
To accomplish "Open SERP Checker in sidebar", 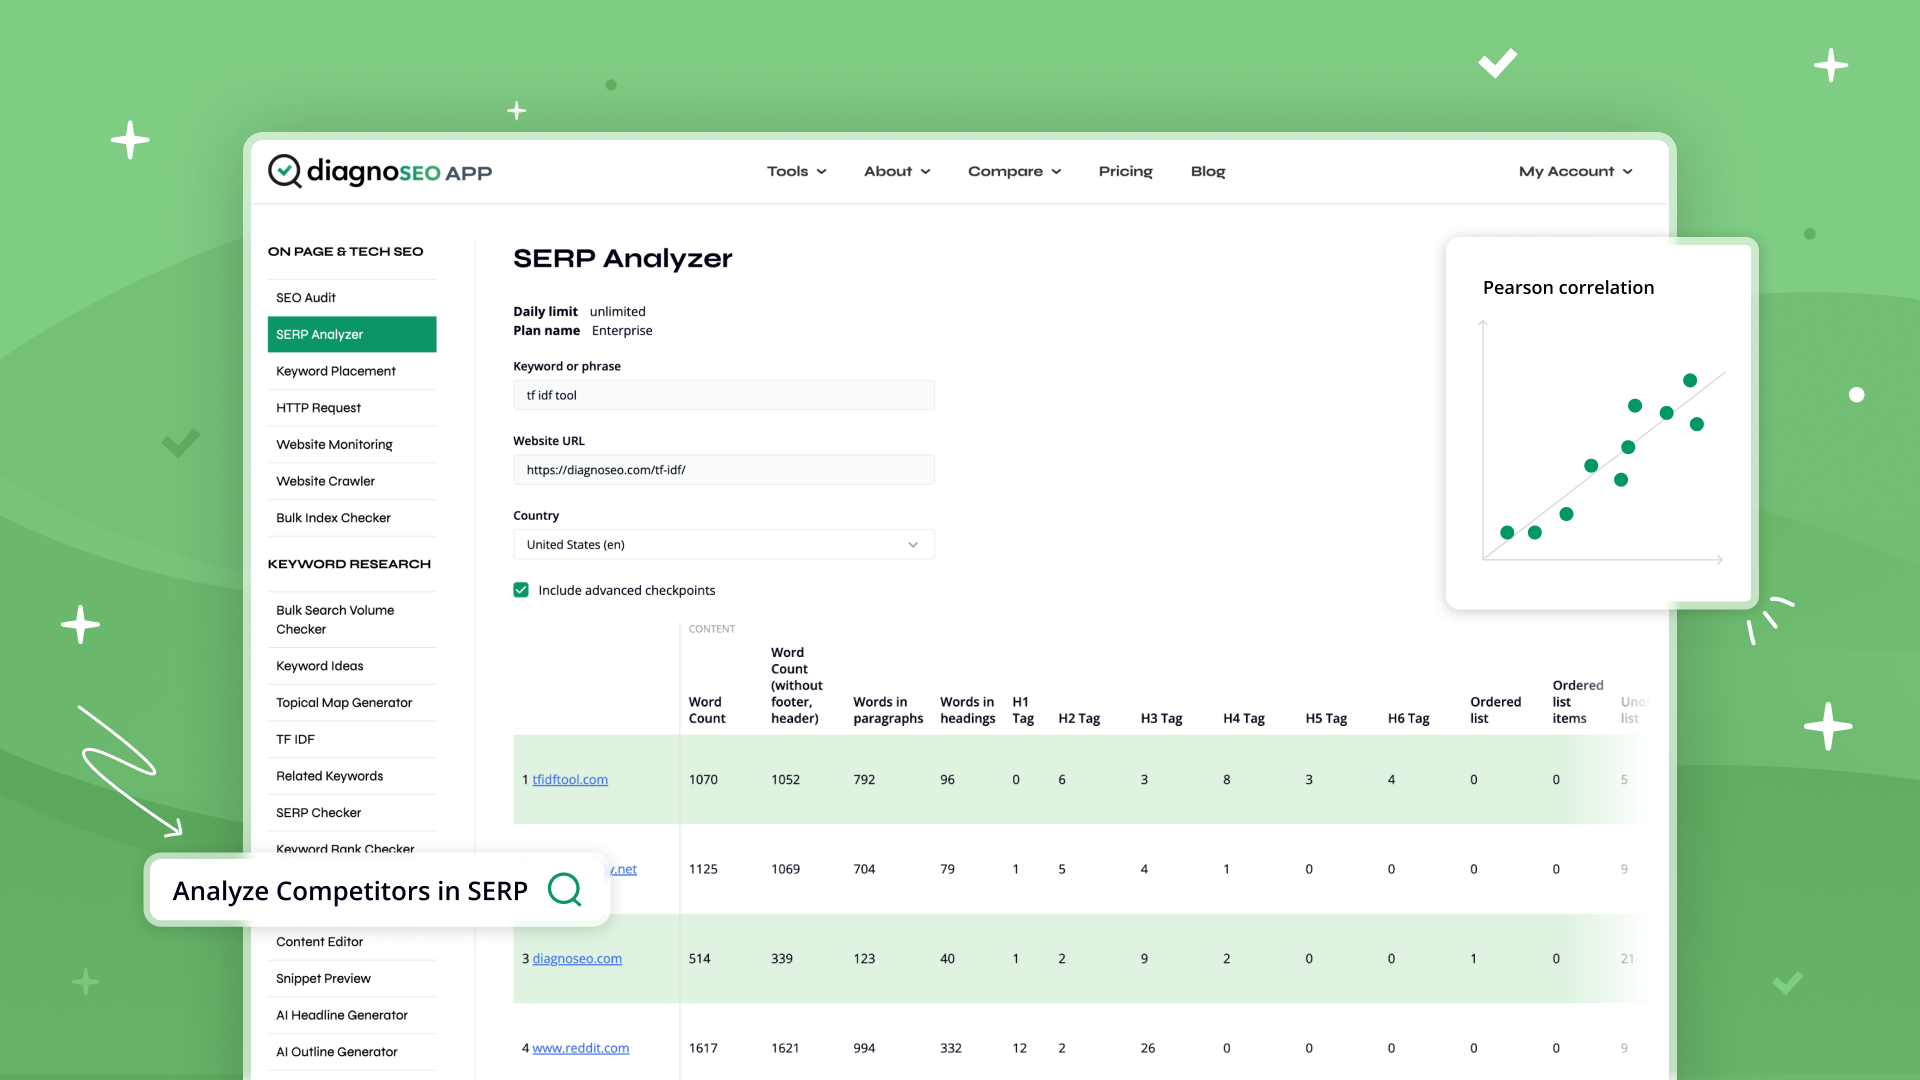I will pyautogui.click(x=352, y=813).
